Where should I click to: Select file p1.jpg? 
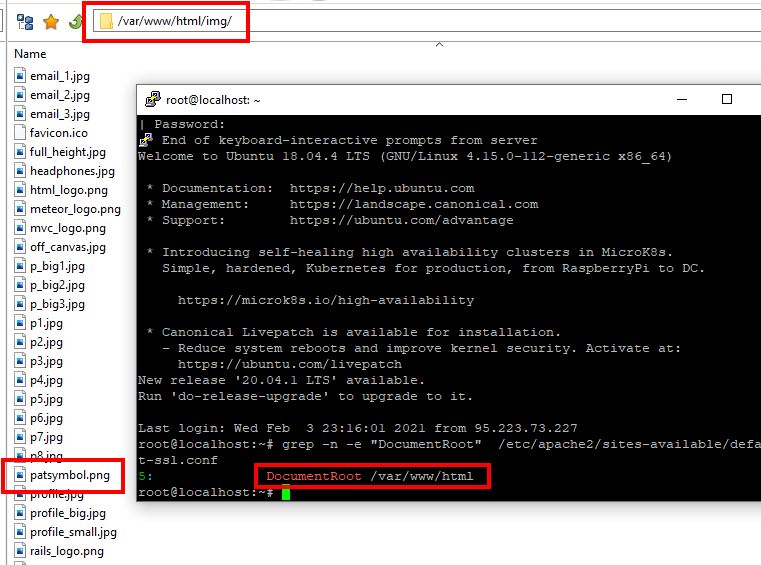click(x=46, y=323)
